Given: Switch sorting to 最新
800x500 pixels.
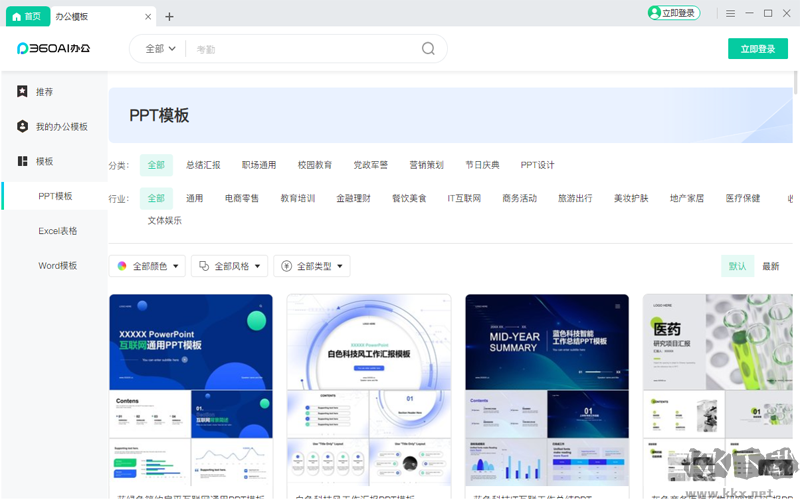Looking at the screenshot, I should pyautogui.click(x=771, y=266).
